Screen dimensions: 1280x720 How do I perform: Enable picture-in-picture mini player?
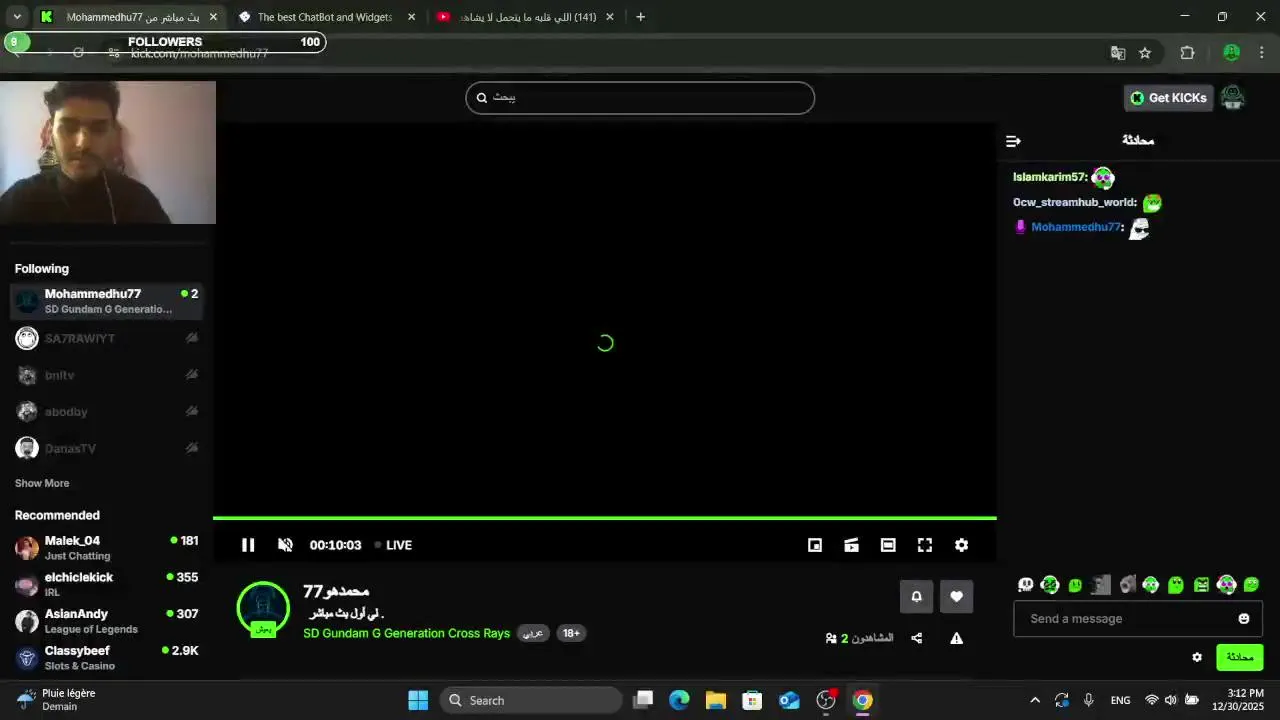point(815,545)
